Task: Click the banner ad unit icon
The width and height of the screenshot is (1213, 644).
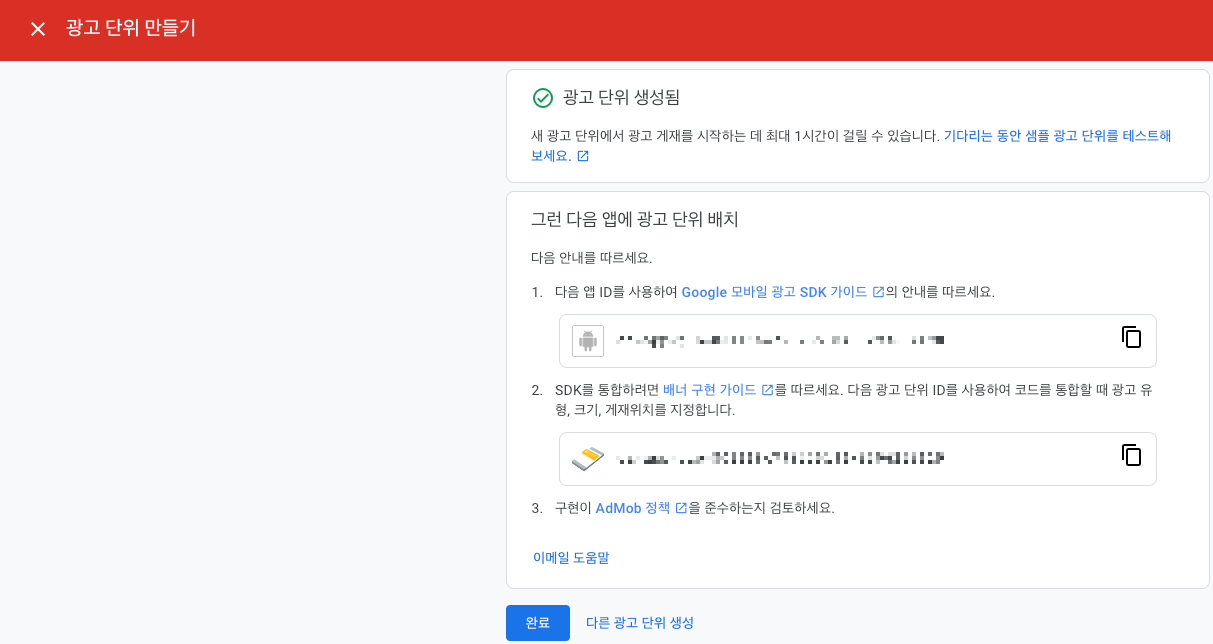Action: (588, 459)
